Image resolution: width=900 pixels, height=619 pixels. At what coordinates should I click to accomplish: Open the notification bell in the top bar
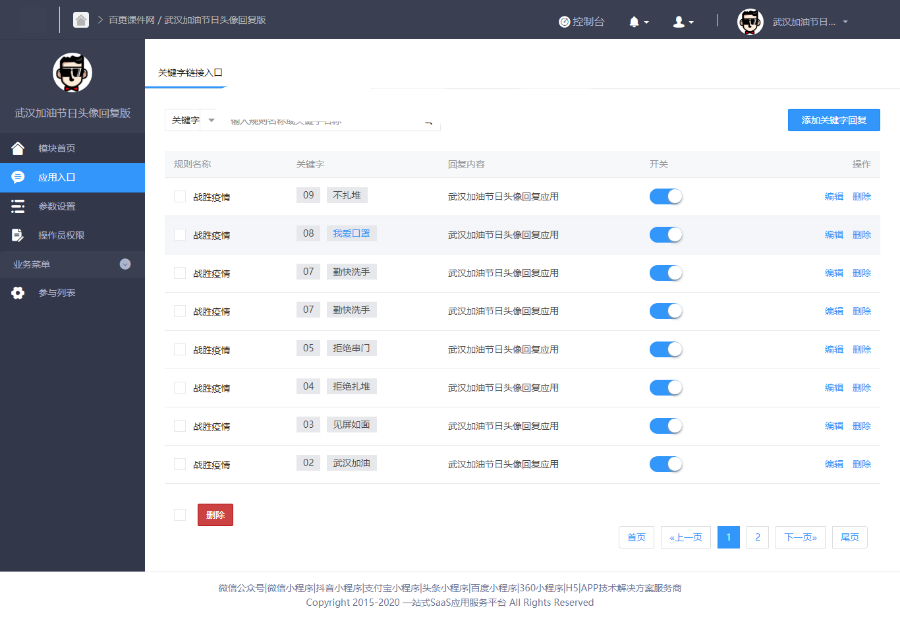(634, 21)
